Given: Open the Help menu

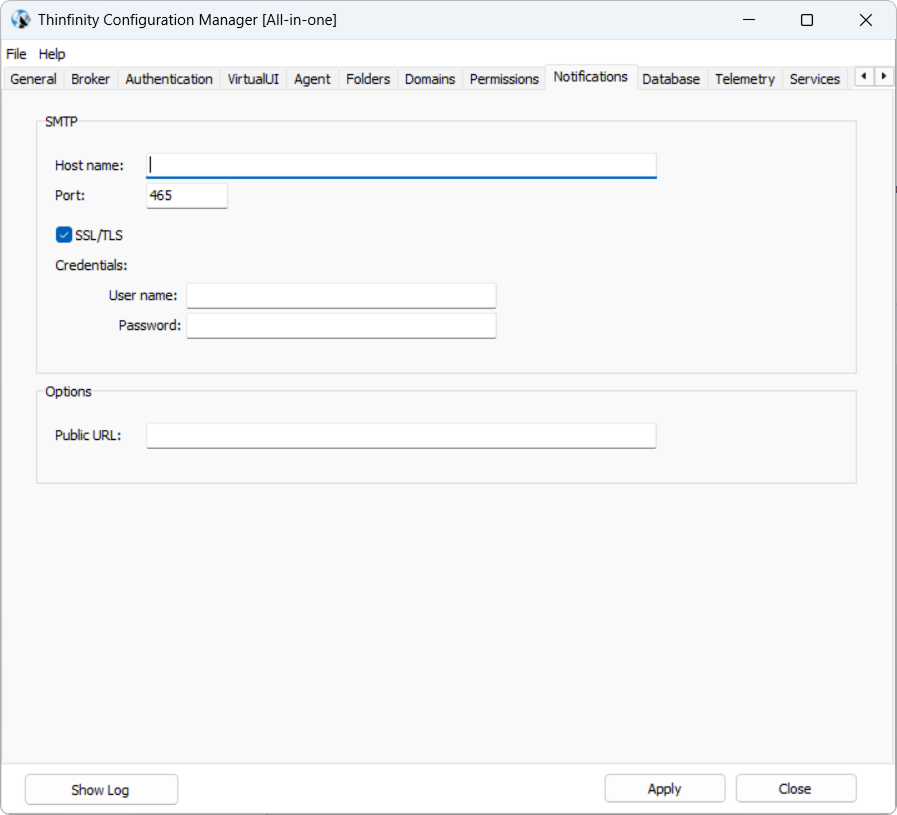Looking at the screenshot, I should [x=52, y=54].
